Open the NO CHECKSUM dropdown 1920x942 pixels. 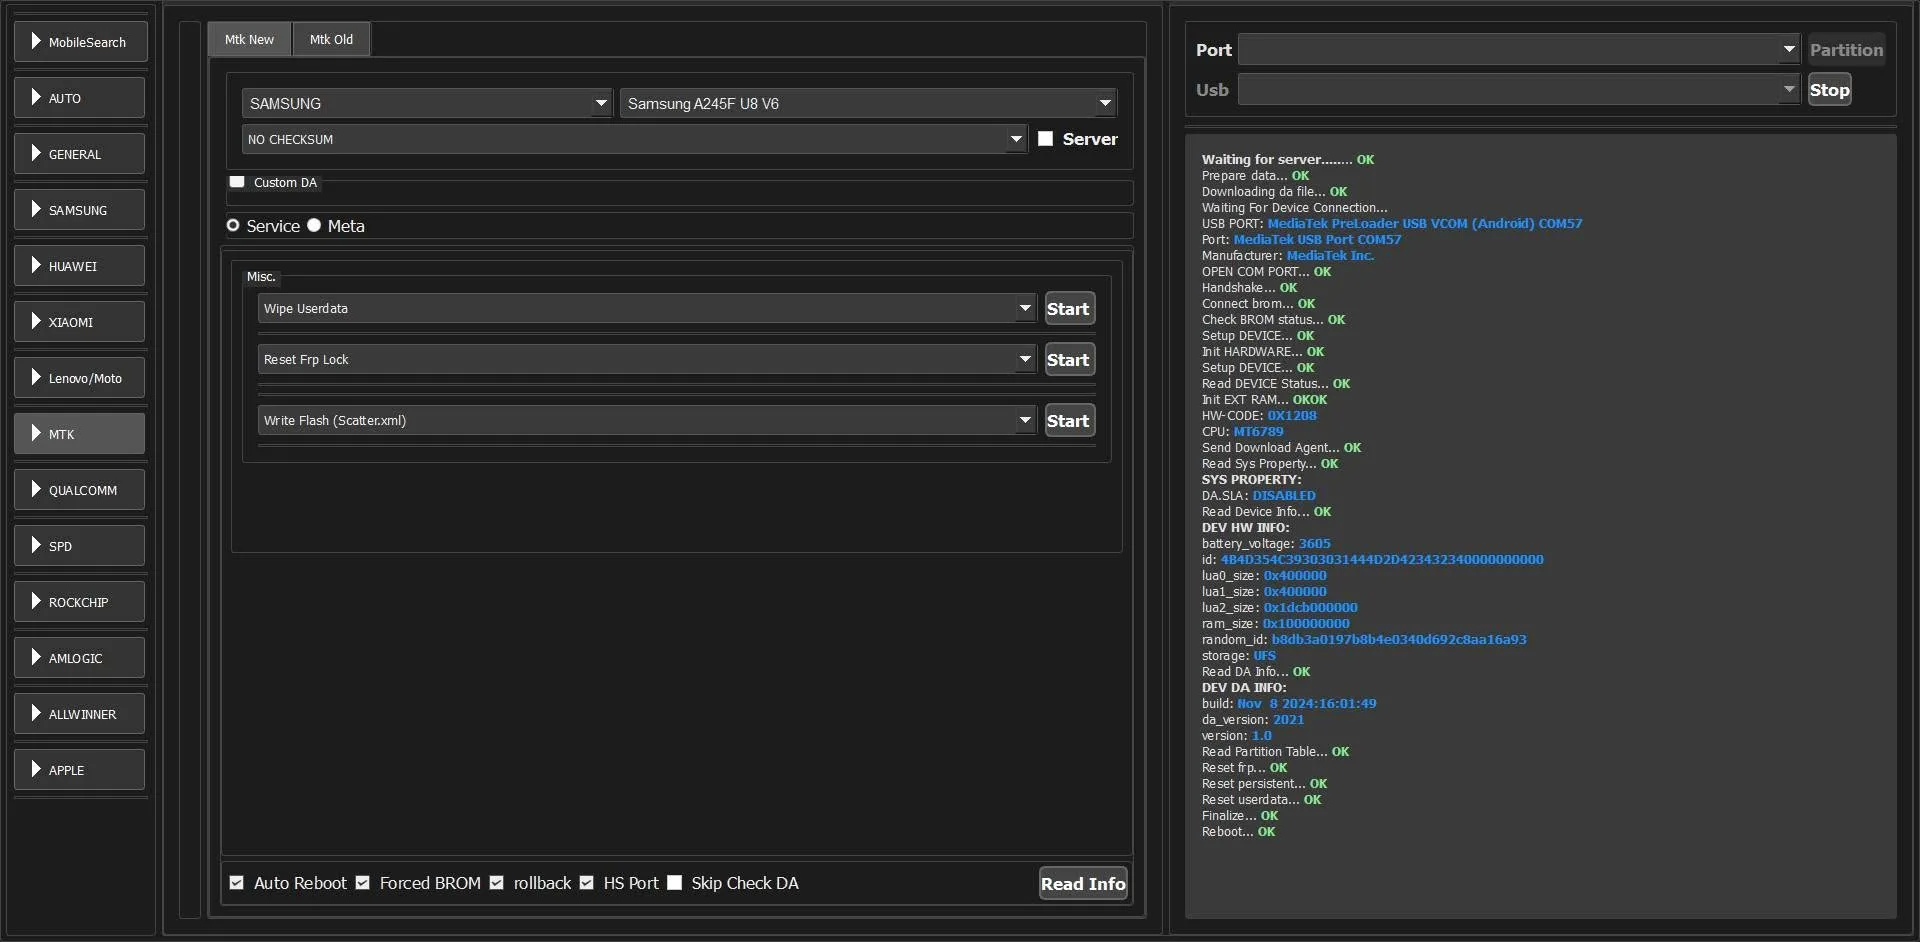634,139
